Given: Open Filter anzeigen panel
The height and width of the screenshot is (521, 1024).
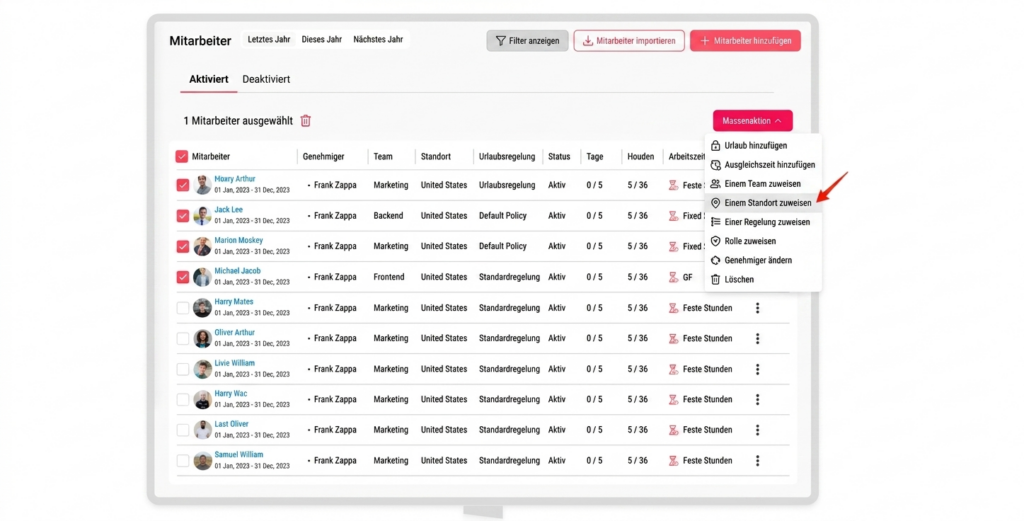Looking at the screenshot, I should tap(527, 41).
